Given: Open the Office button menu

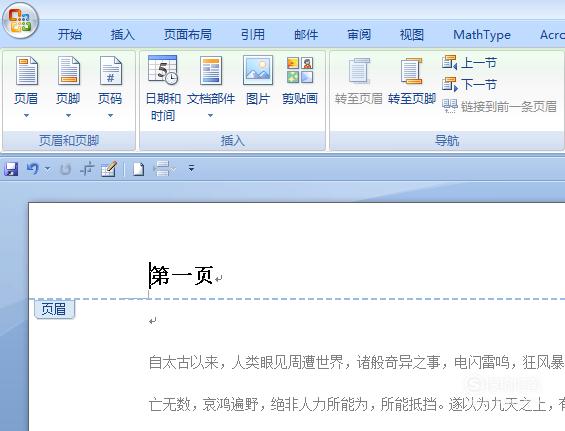Looking at the screenshot, I should (x=21, y=20).
